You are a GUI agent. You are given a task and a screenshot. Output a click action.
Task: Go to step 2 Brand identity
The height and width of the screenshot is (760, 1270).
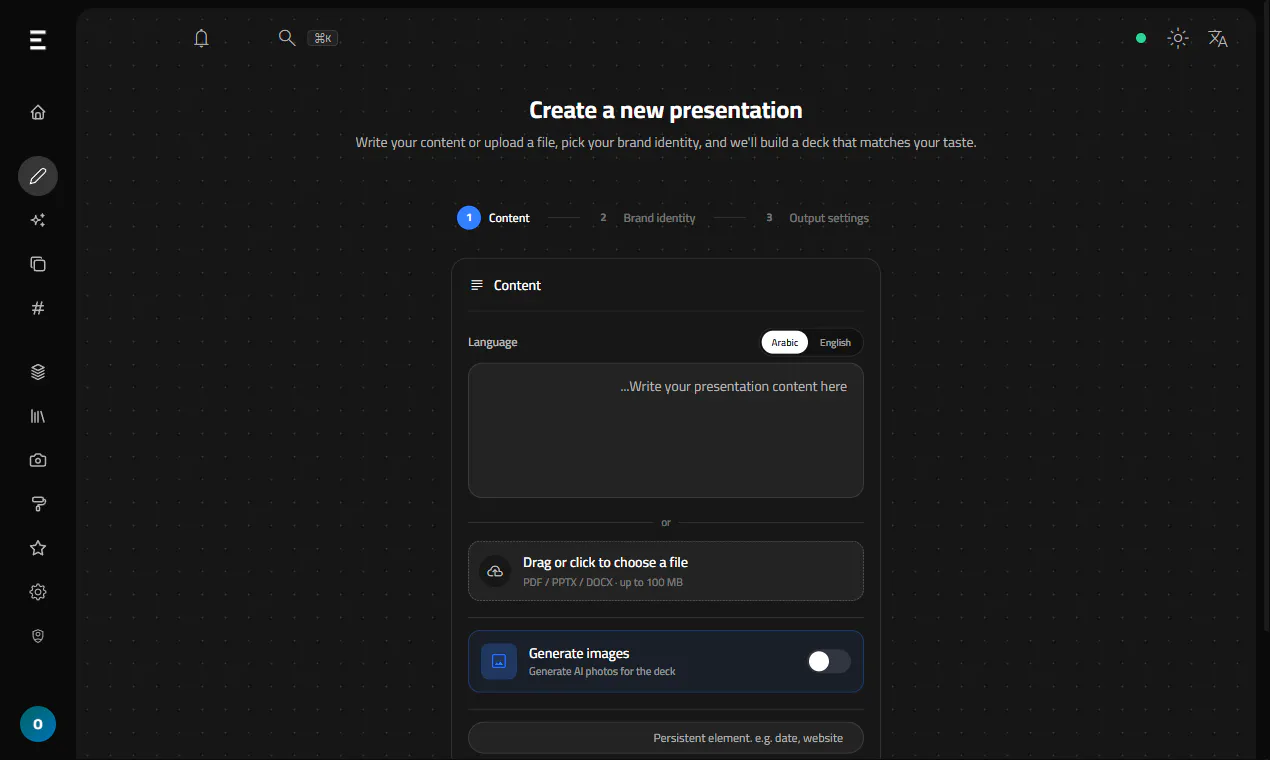click(647, 218)
